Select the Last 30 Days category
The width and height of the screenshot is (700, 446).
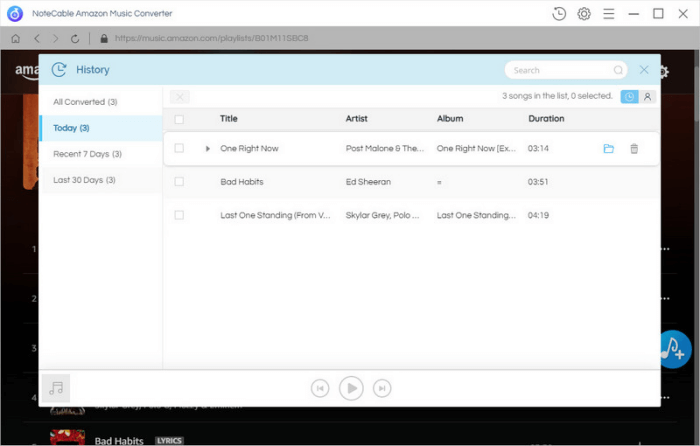[101, 180]
